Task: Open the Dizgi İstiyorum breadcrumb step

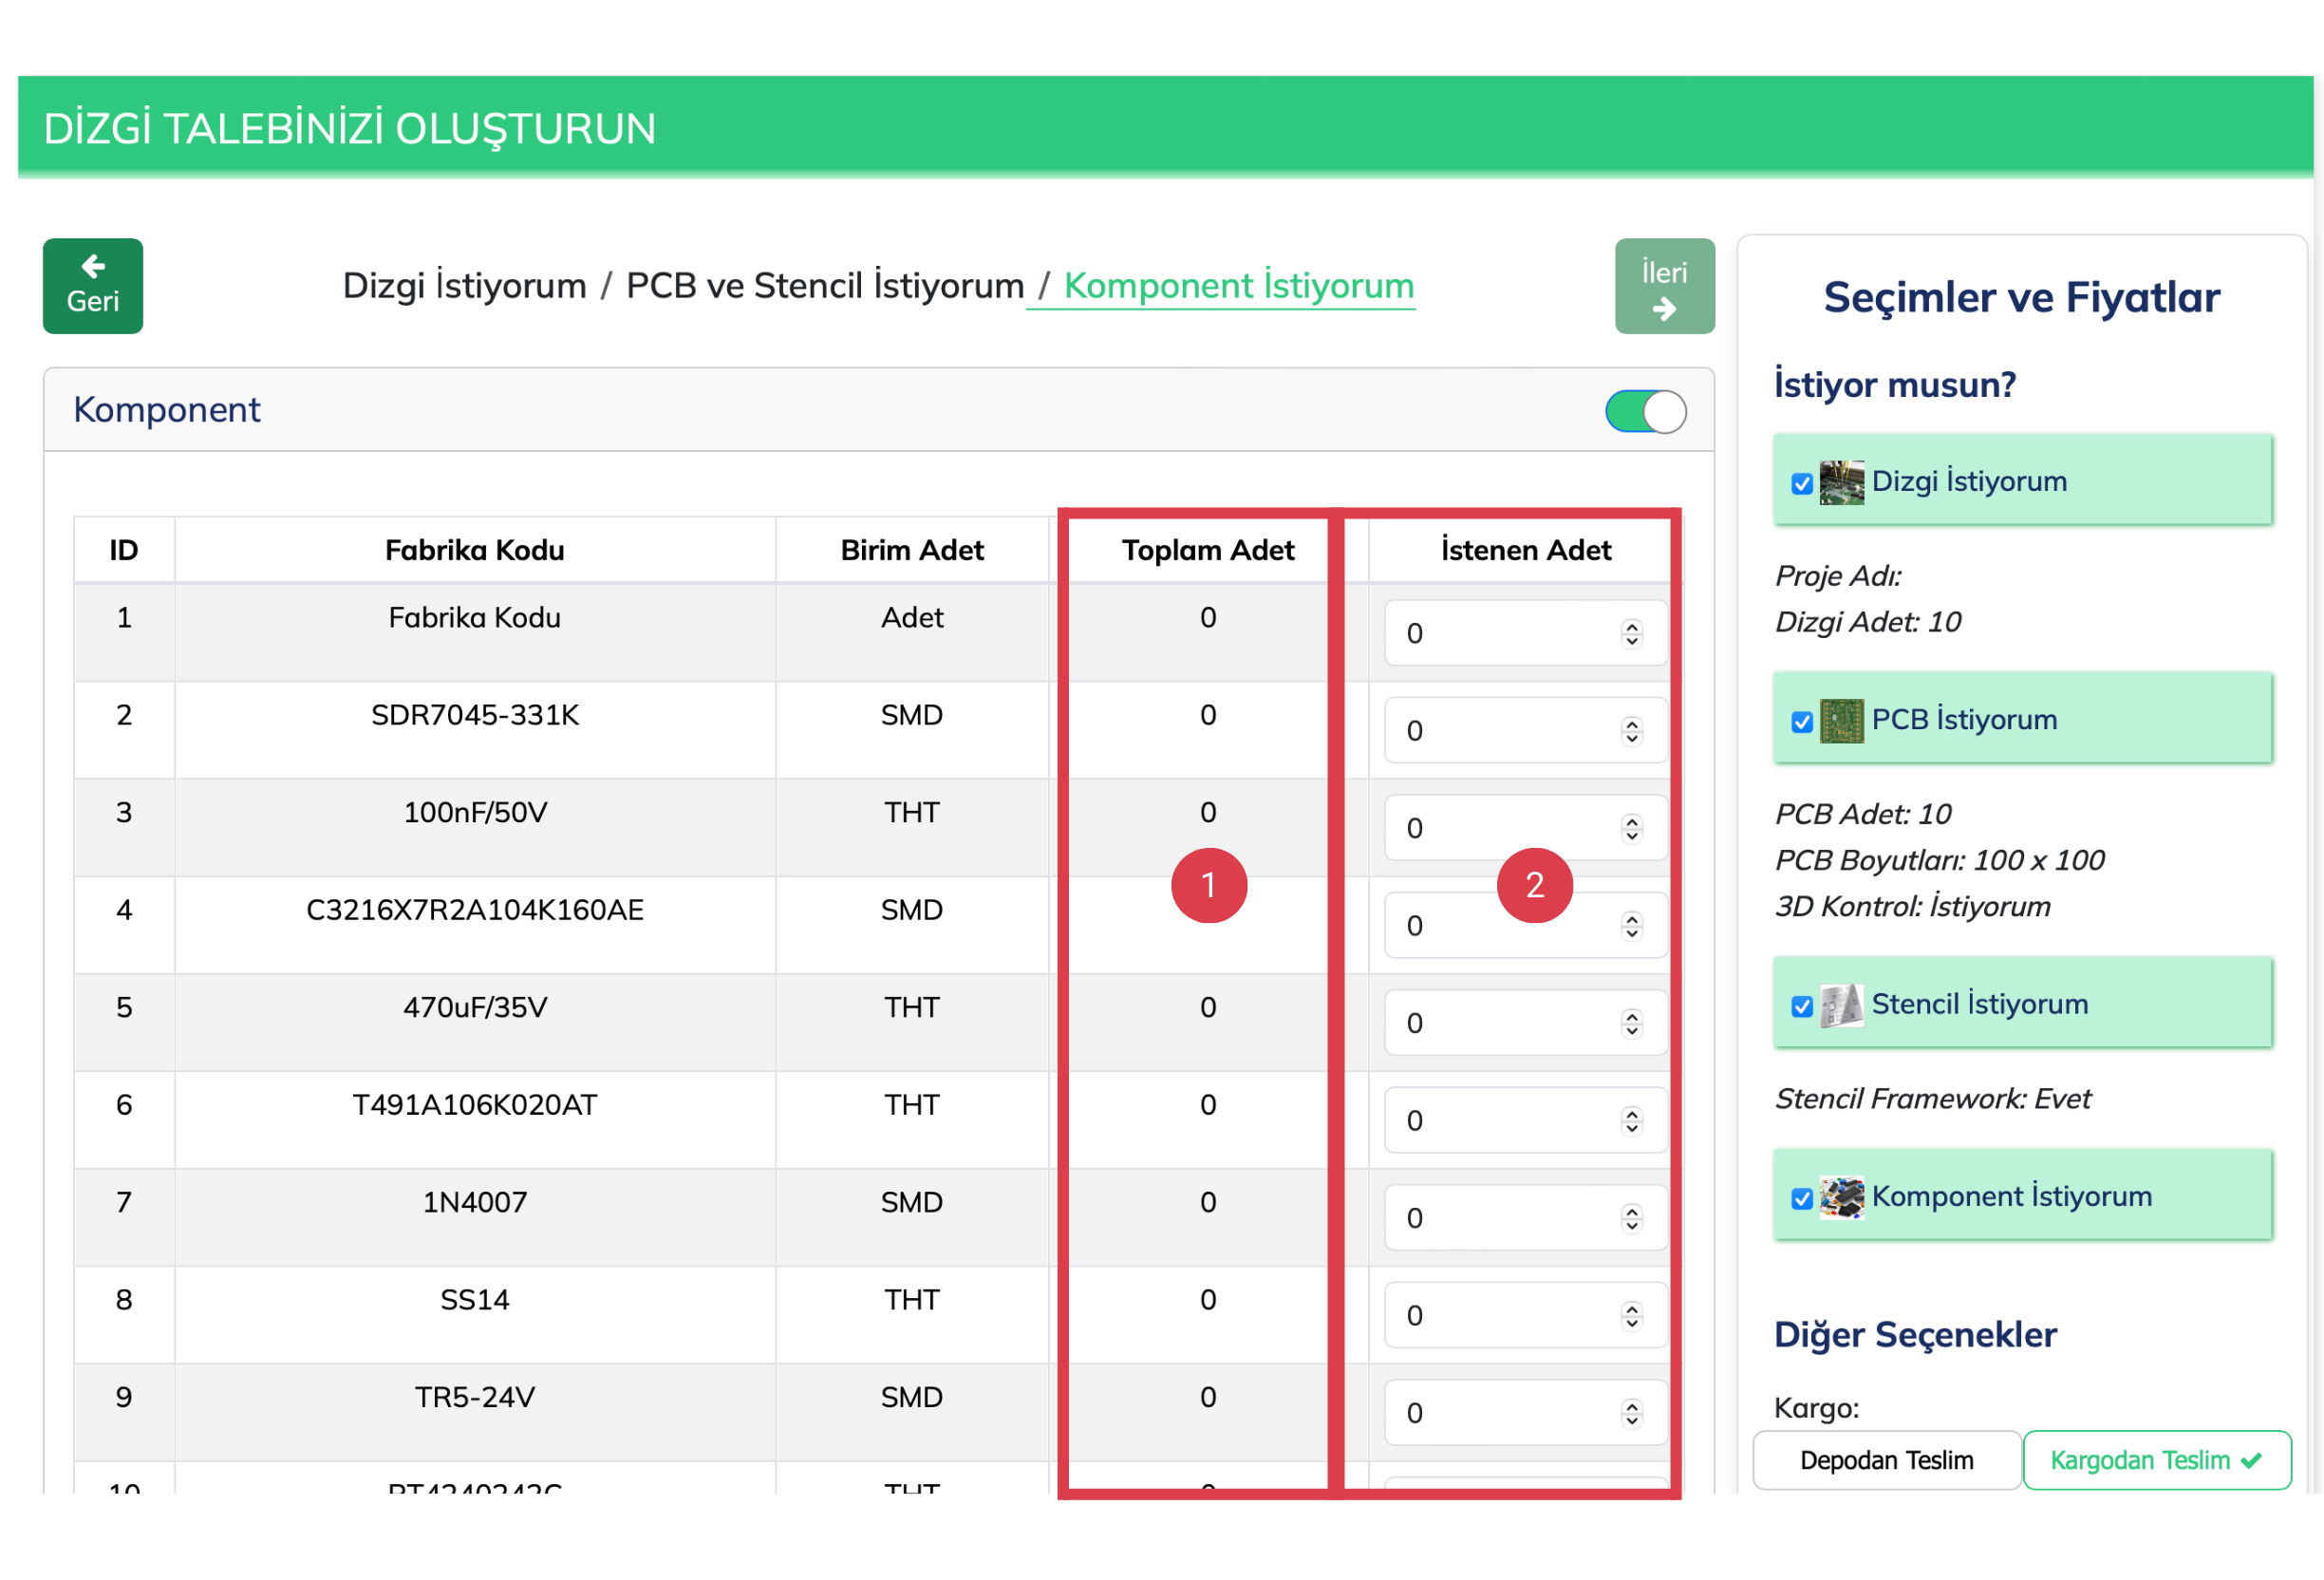Action: tap(464, 286)
